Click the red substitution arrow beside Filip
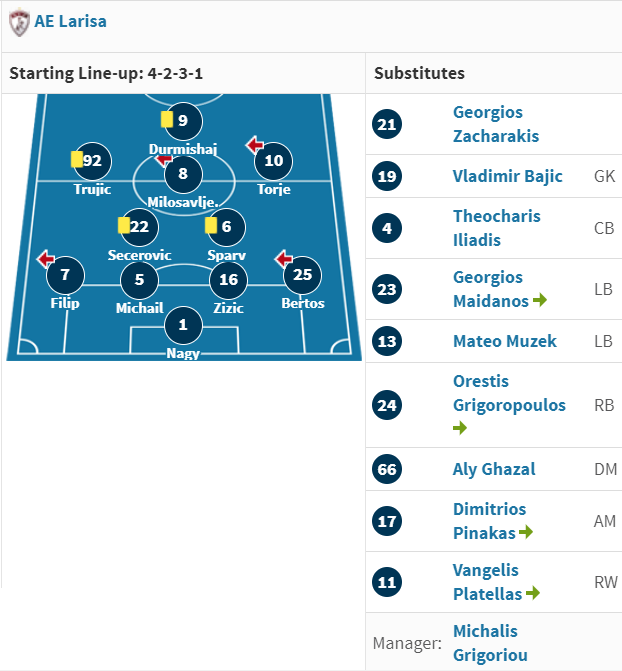The width and height of the screenshot is (622, 671). (46, 259)
